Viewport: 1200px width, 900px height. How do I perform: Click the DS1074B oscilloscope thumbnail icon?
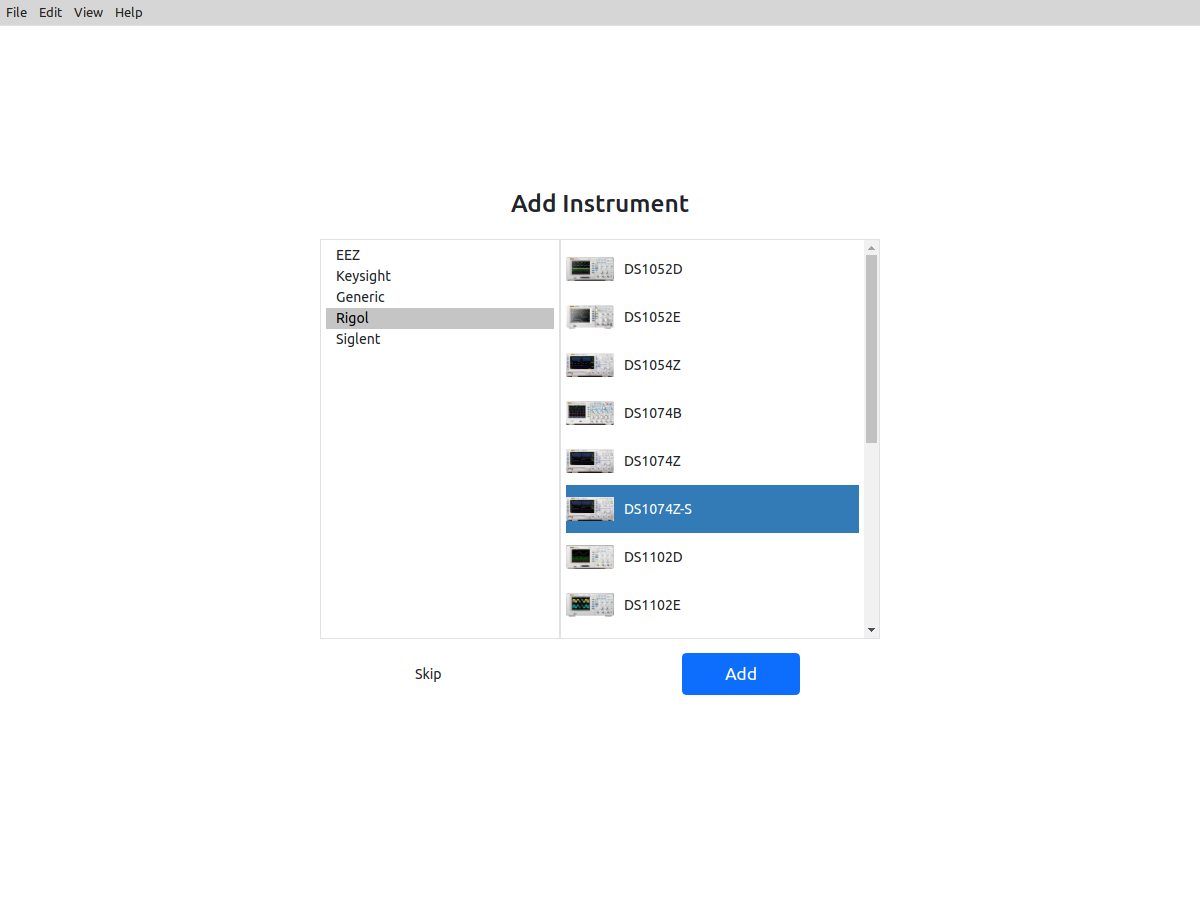pos(590,413)
